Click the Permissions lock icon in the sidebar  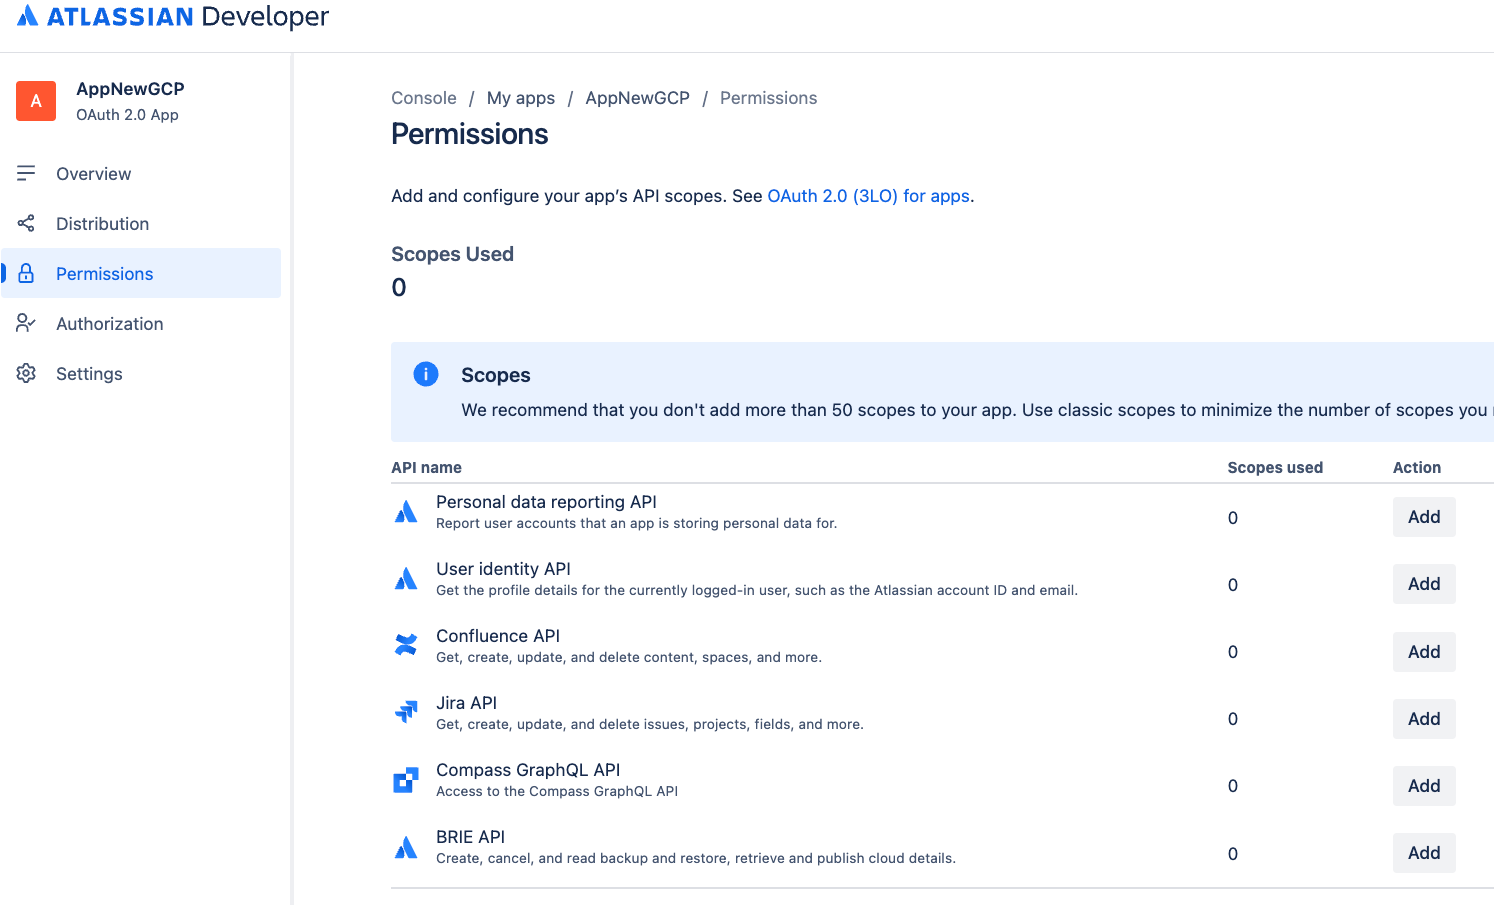(x=27, y=273)
